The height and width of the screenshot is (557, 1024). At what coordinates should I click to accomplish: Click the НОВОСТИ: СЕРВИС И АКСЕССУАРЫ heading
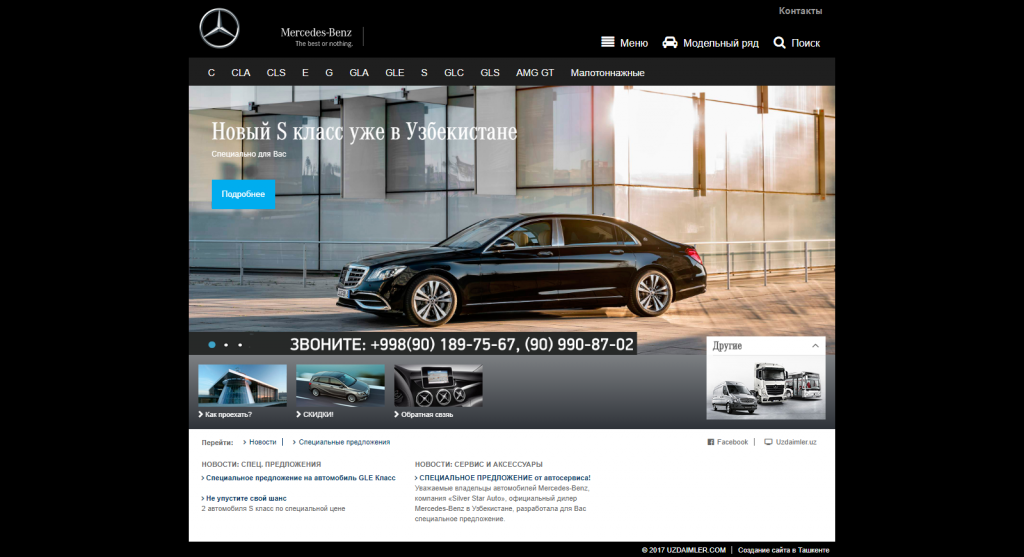click(x=479, y=464)
